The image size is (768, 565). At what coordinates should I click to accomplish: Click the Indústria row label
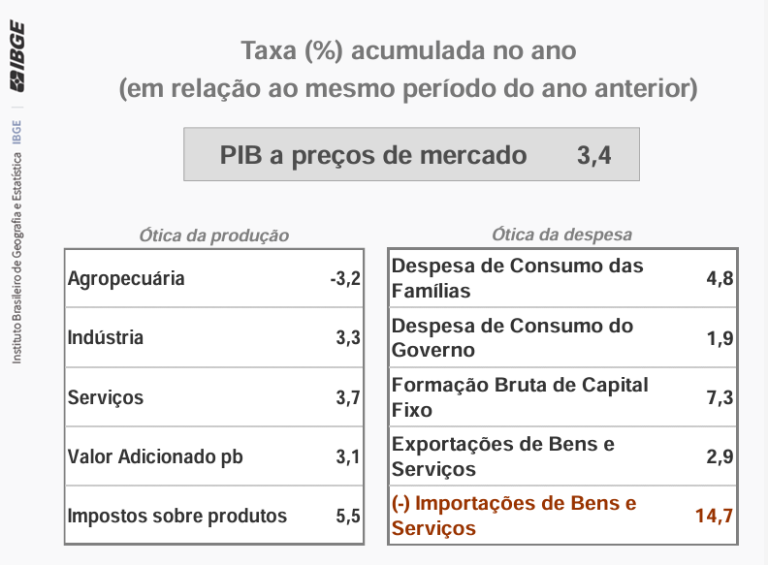[105, 338]
